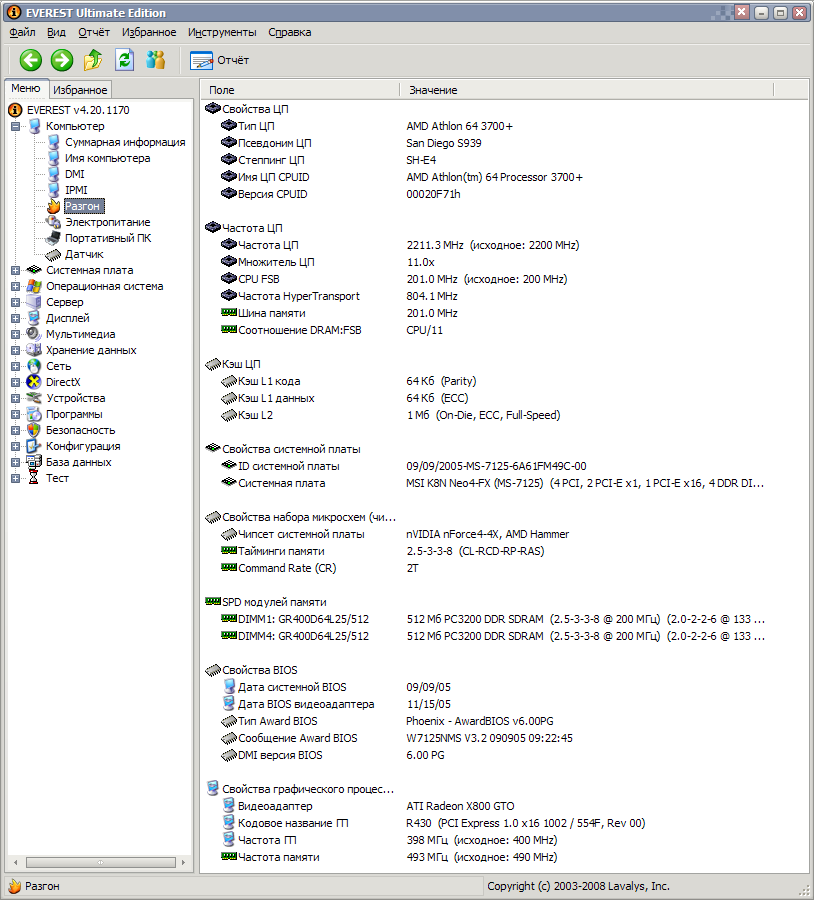
Task: Expand the Операционная система node
Action: [x=15, y=286]
